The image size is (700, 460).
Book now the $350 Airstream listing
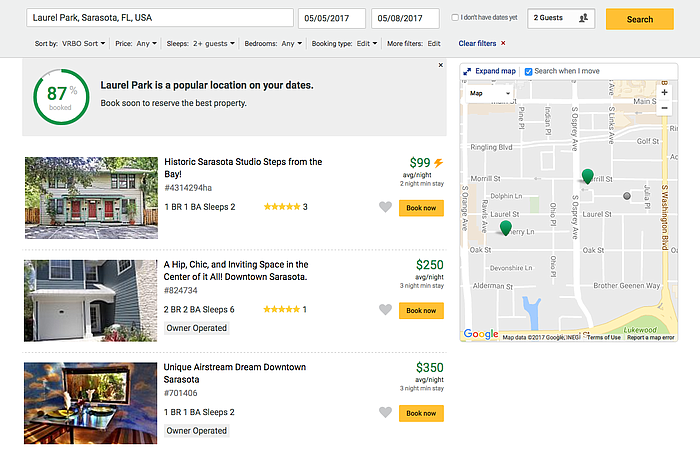421,413
